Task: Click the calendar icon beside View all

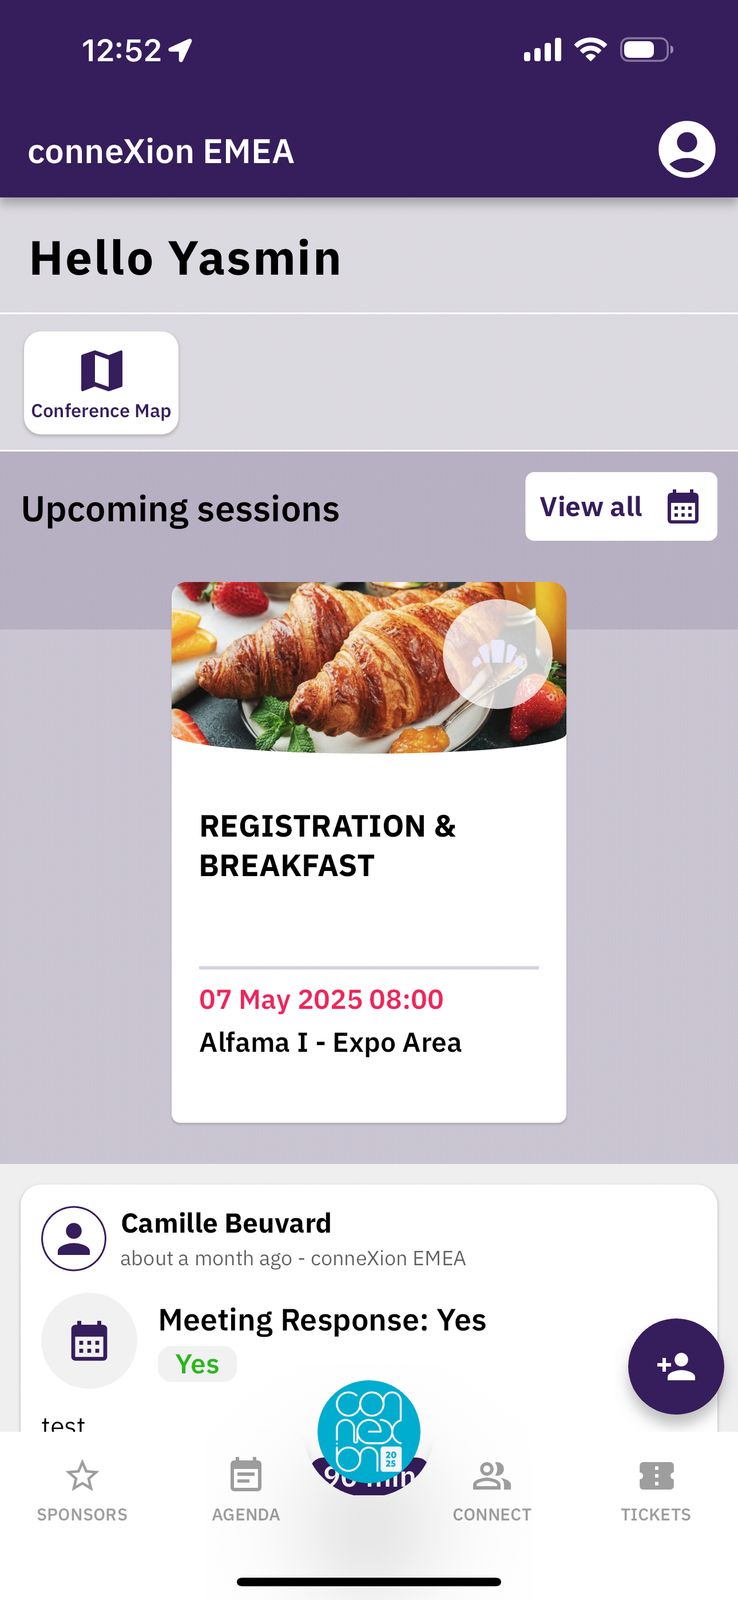Action: point(683,507)
